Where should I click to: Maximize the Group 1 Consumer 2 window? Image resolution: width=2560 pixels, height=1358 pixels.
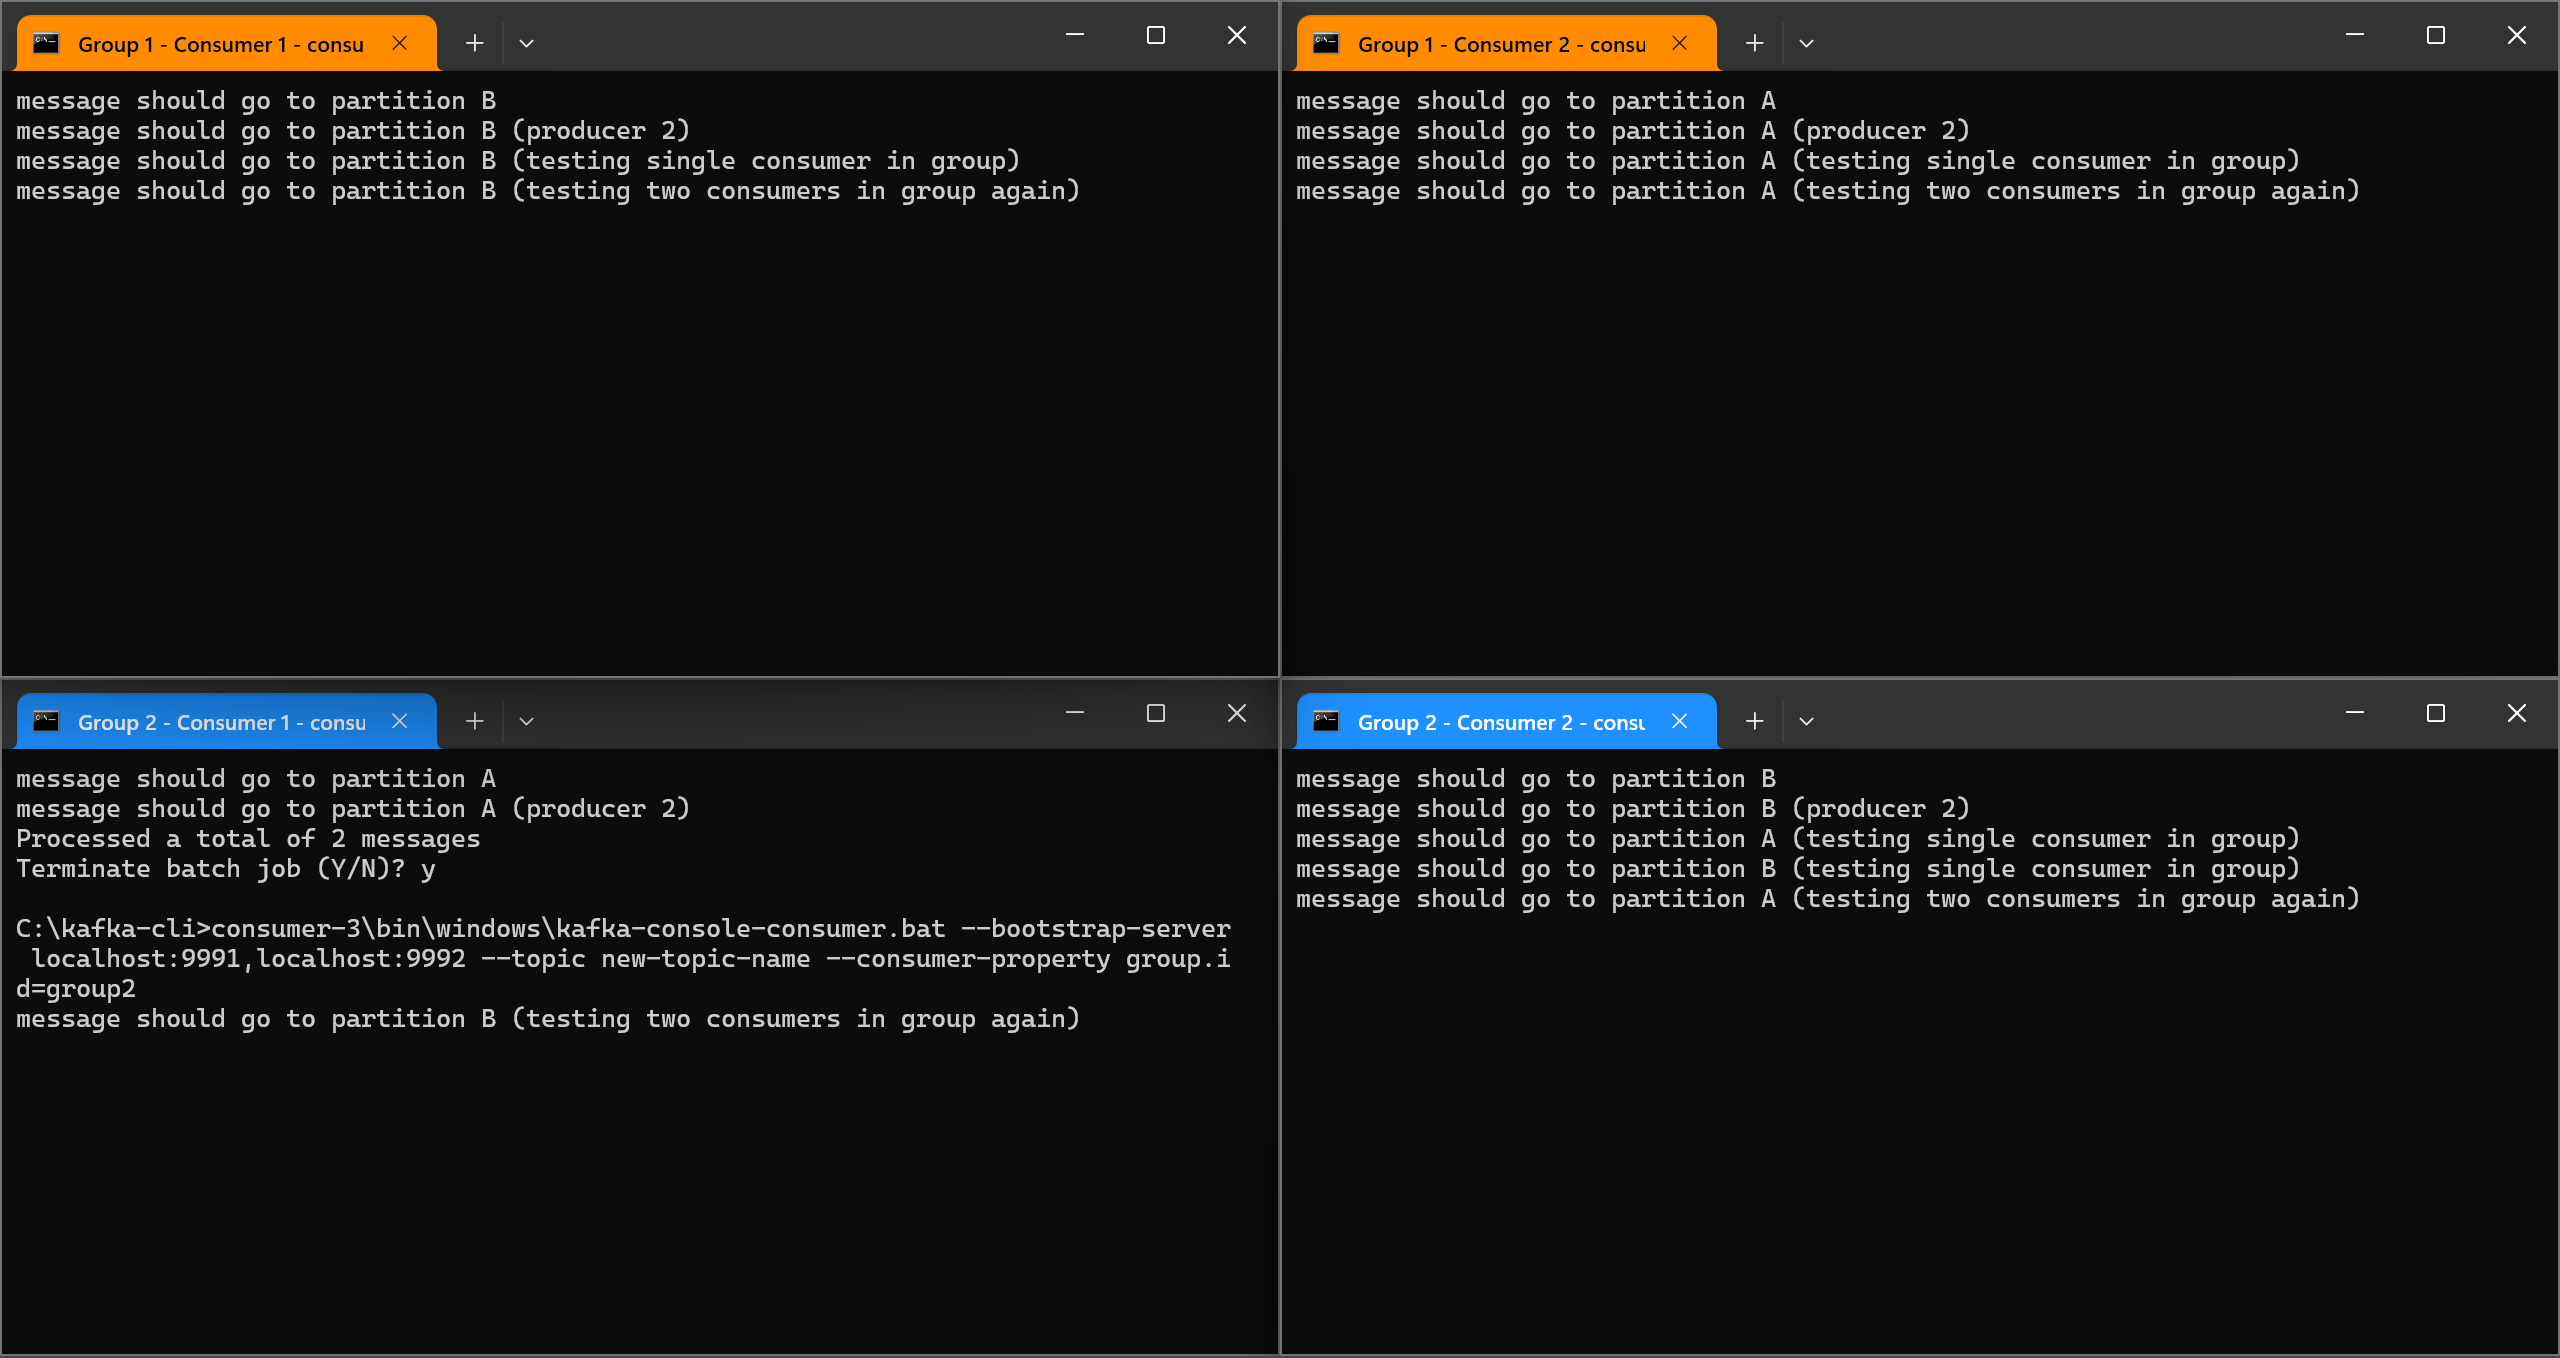click(2436, 35)
